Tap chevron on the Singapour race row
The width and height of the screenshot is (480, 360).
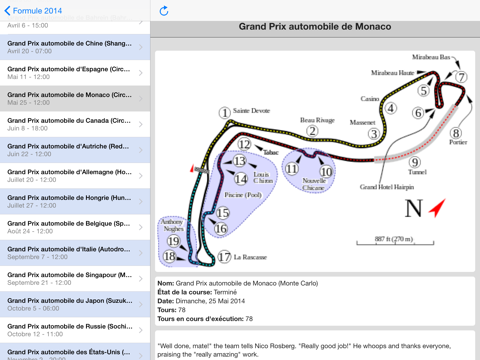[141, 279]
